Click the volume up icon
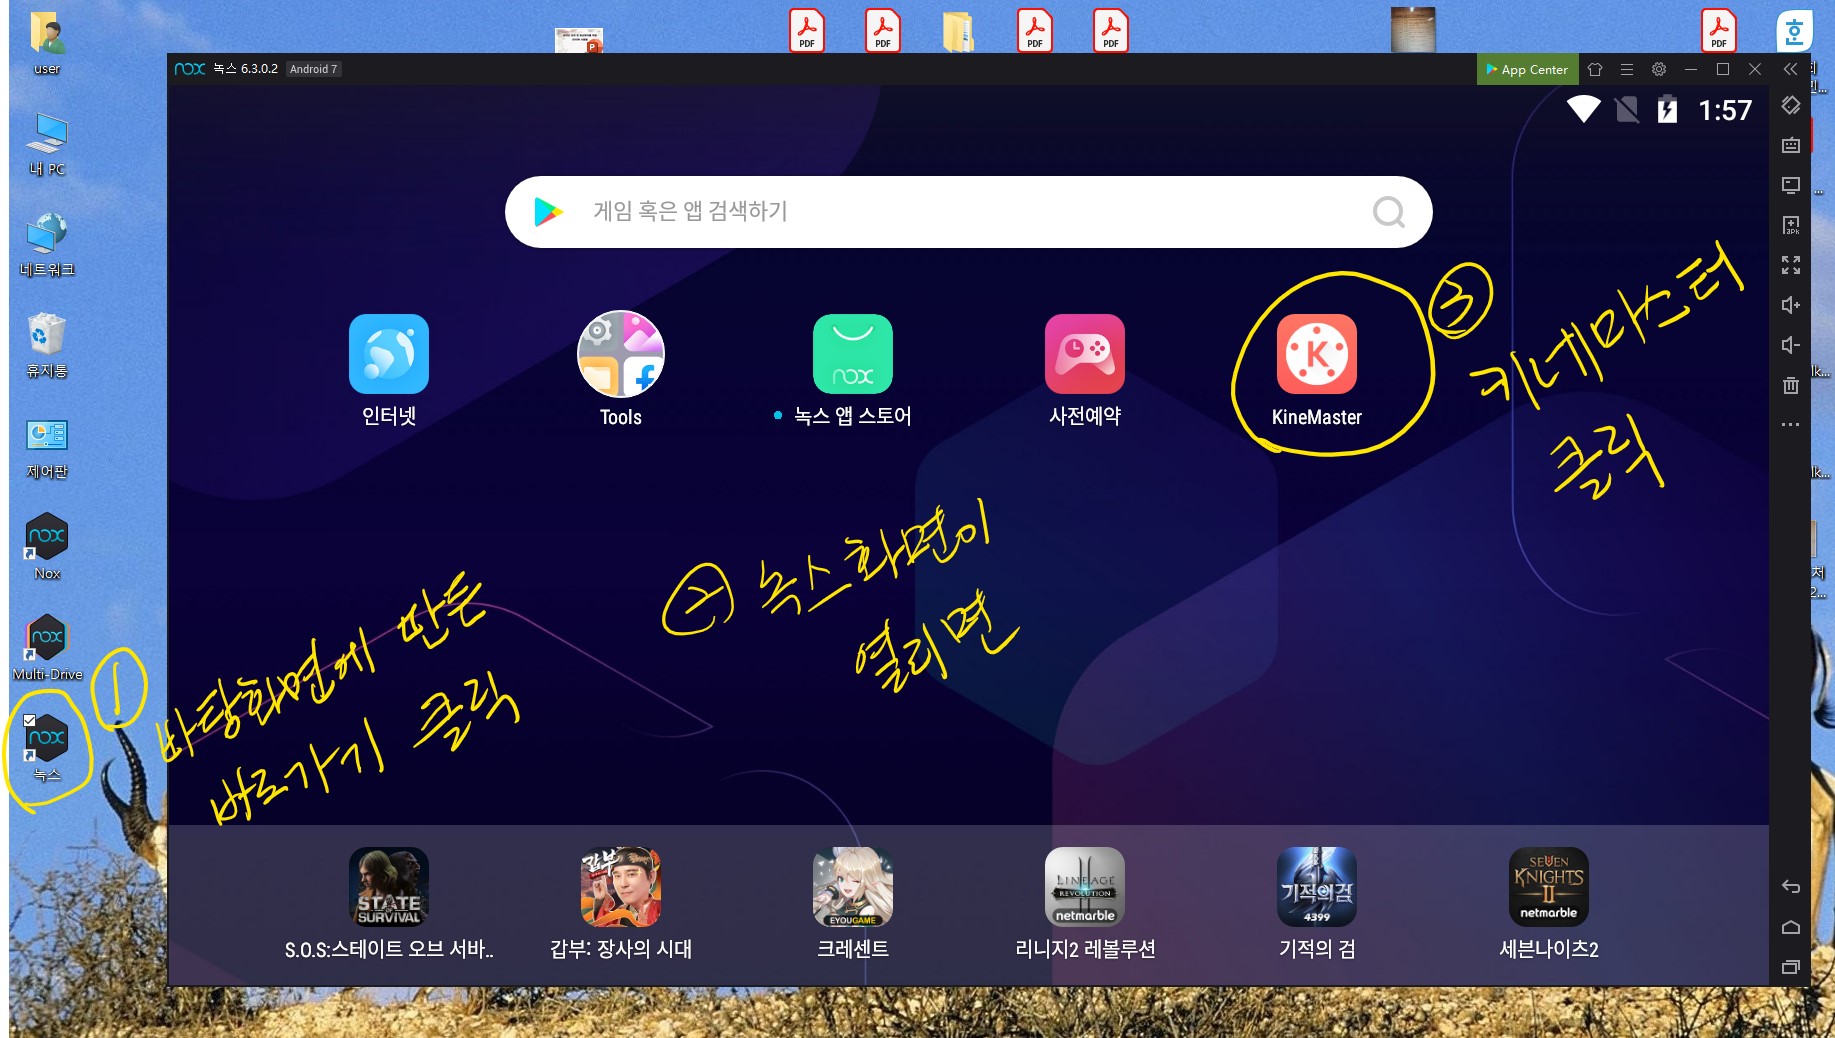Image resolution: width=1835 pixels, height=1038 pixels. pyautogui.click(x=1791, y=305)
